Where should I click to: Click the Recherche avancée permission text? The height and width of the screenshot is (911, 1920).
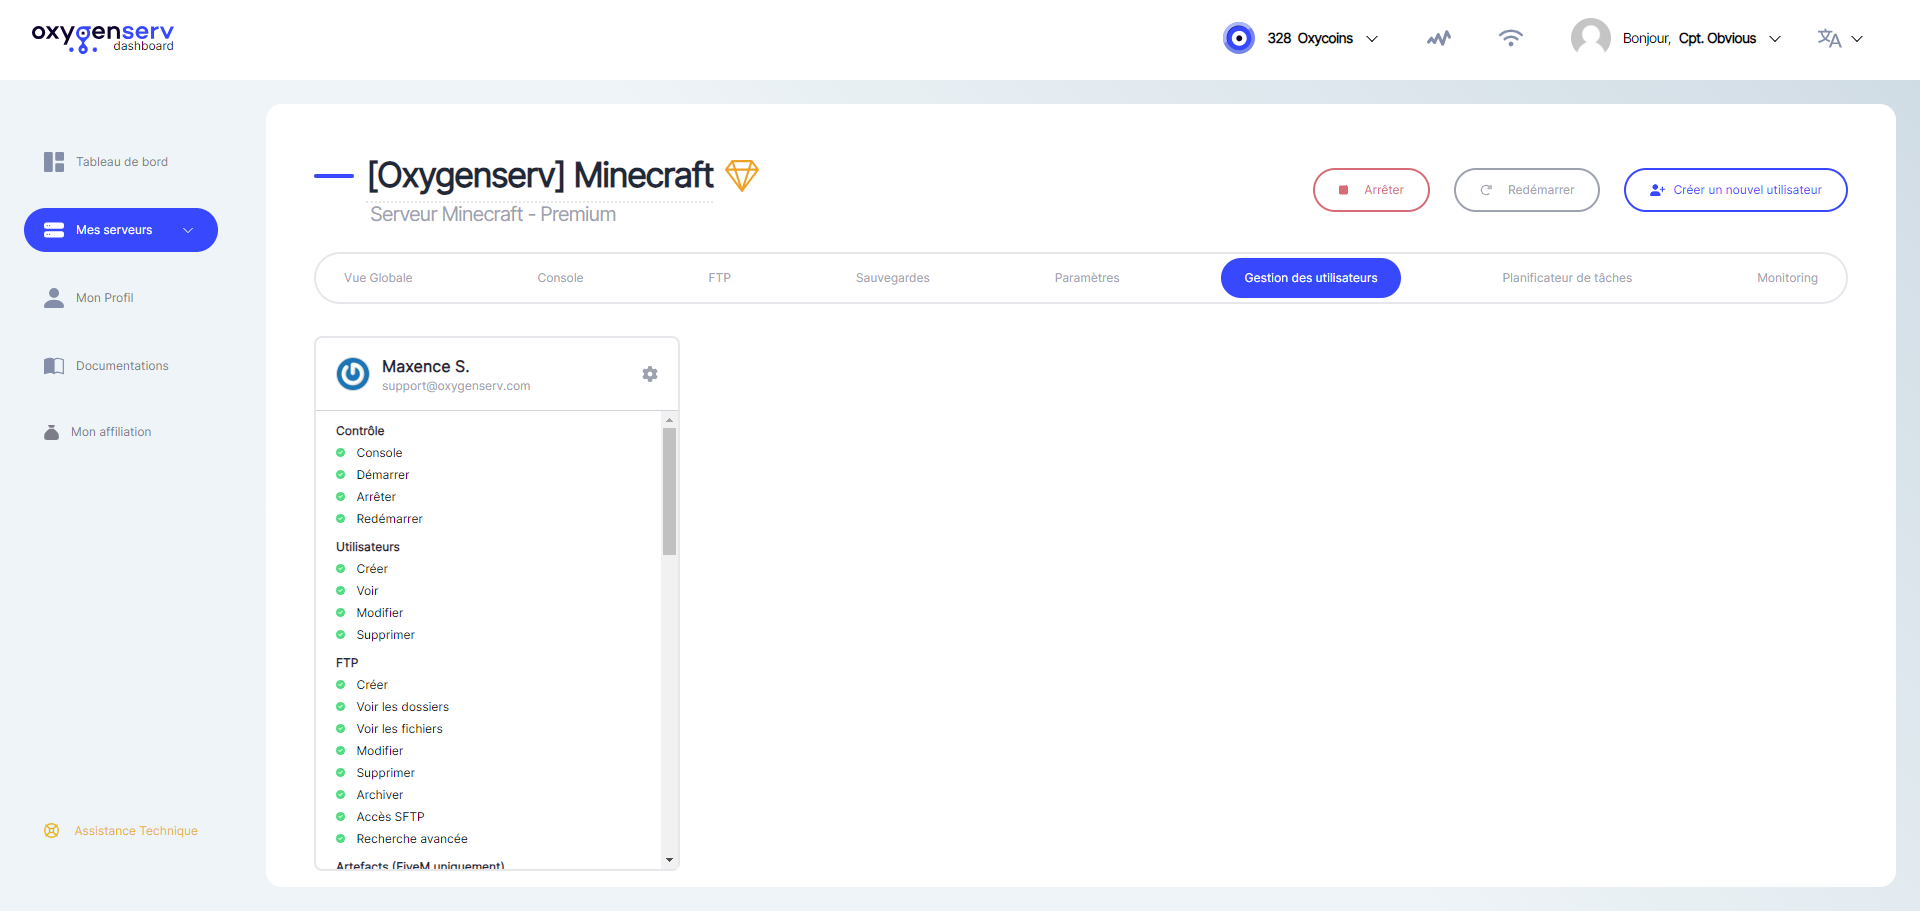[x=412, y=839]
